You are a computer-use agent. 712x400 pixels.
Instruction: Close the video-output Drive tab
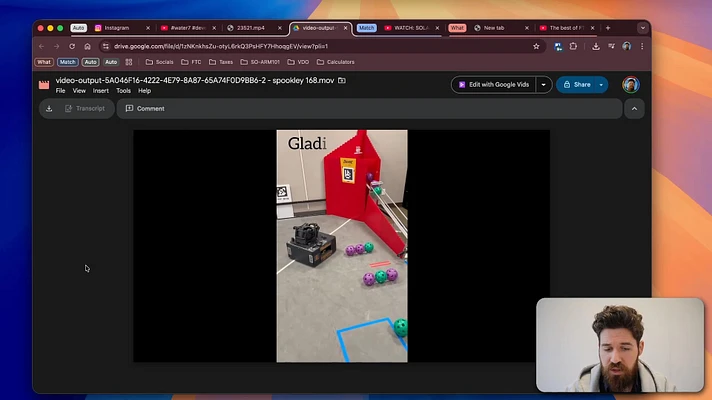pos(346,28)
